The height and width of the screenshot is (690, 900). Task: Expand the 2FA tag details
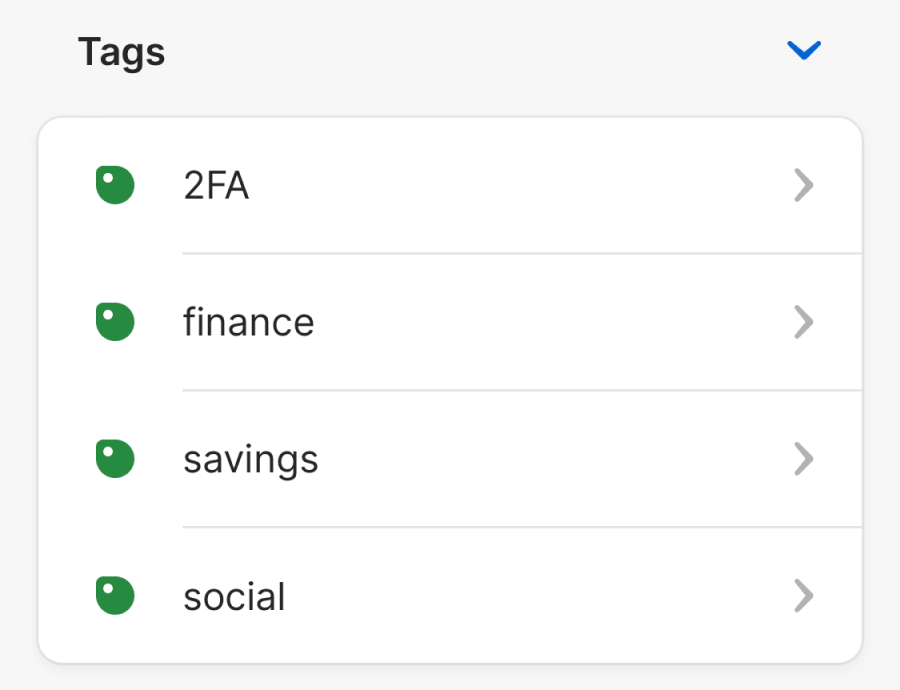coord(450,185)
